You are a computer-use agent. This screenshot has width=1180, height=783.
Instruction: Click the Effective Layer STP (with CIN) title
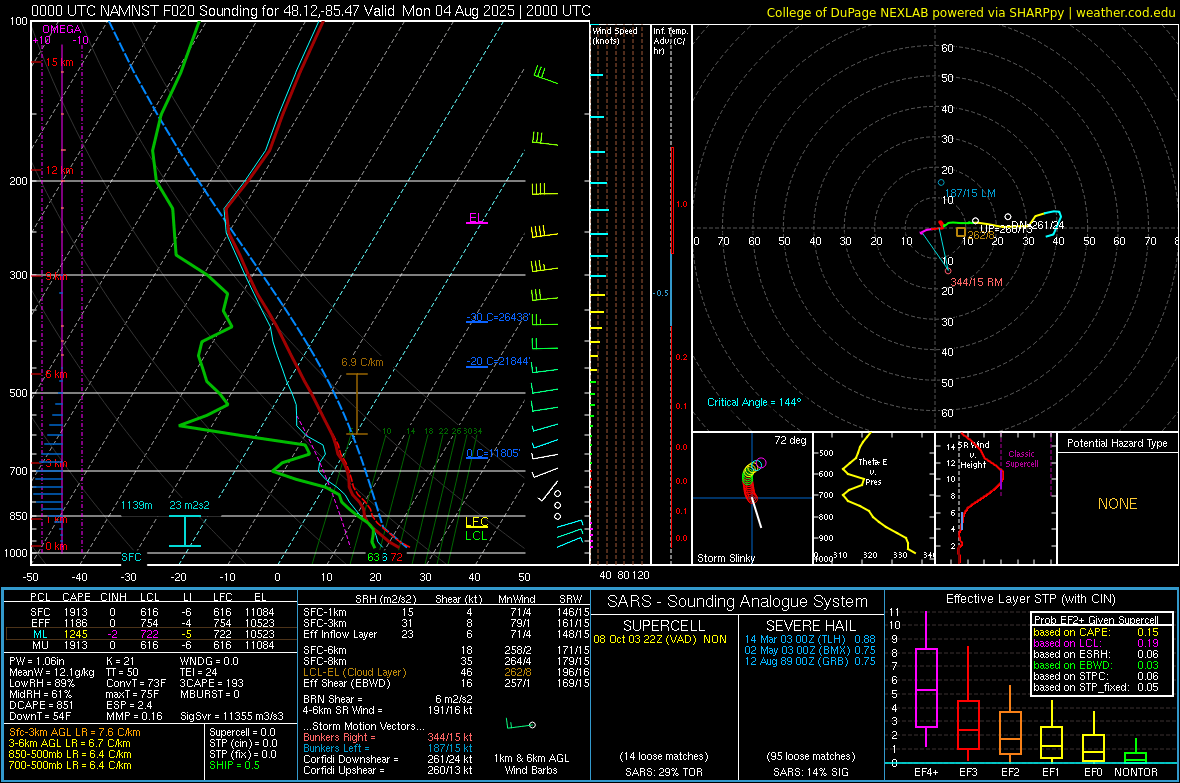click(1030, 599)
